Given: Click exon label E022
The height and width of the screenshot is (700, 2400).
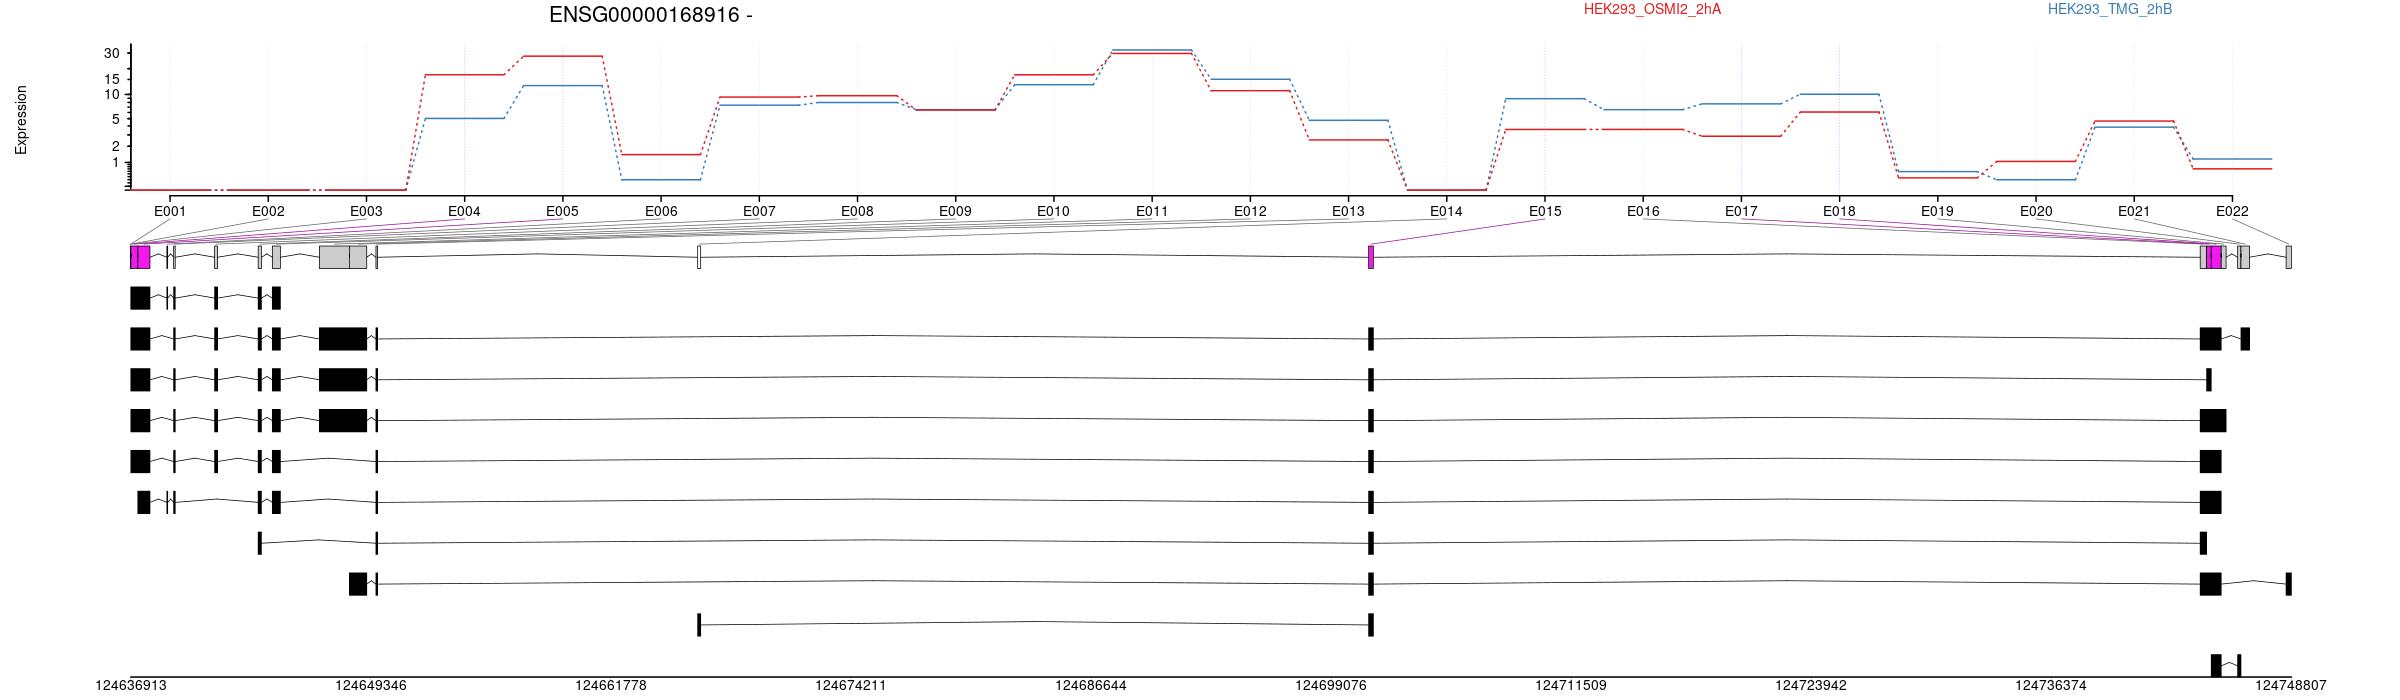Looking at the screenshot, I should pos(2232,211).
